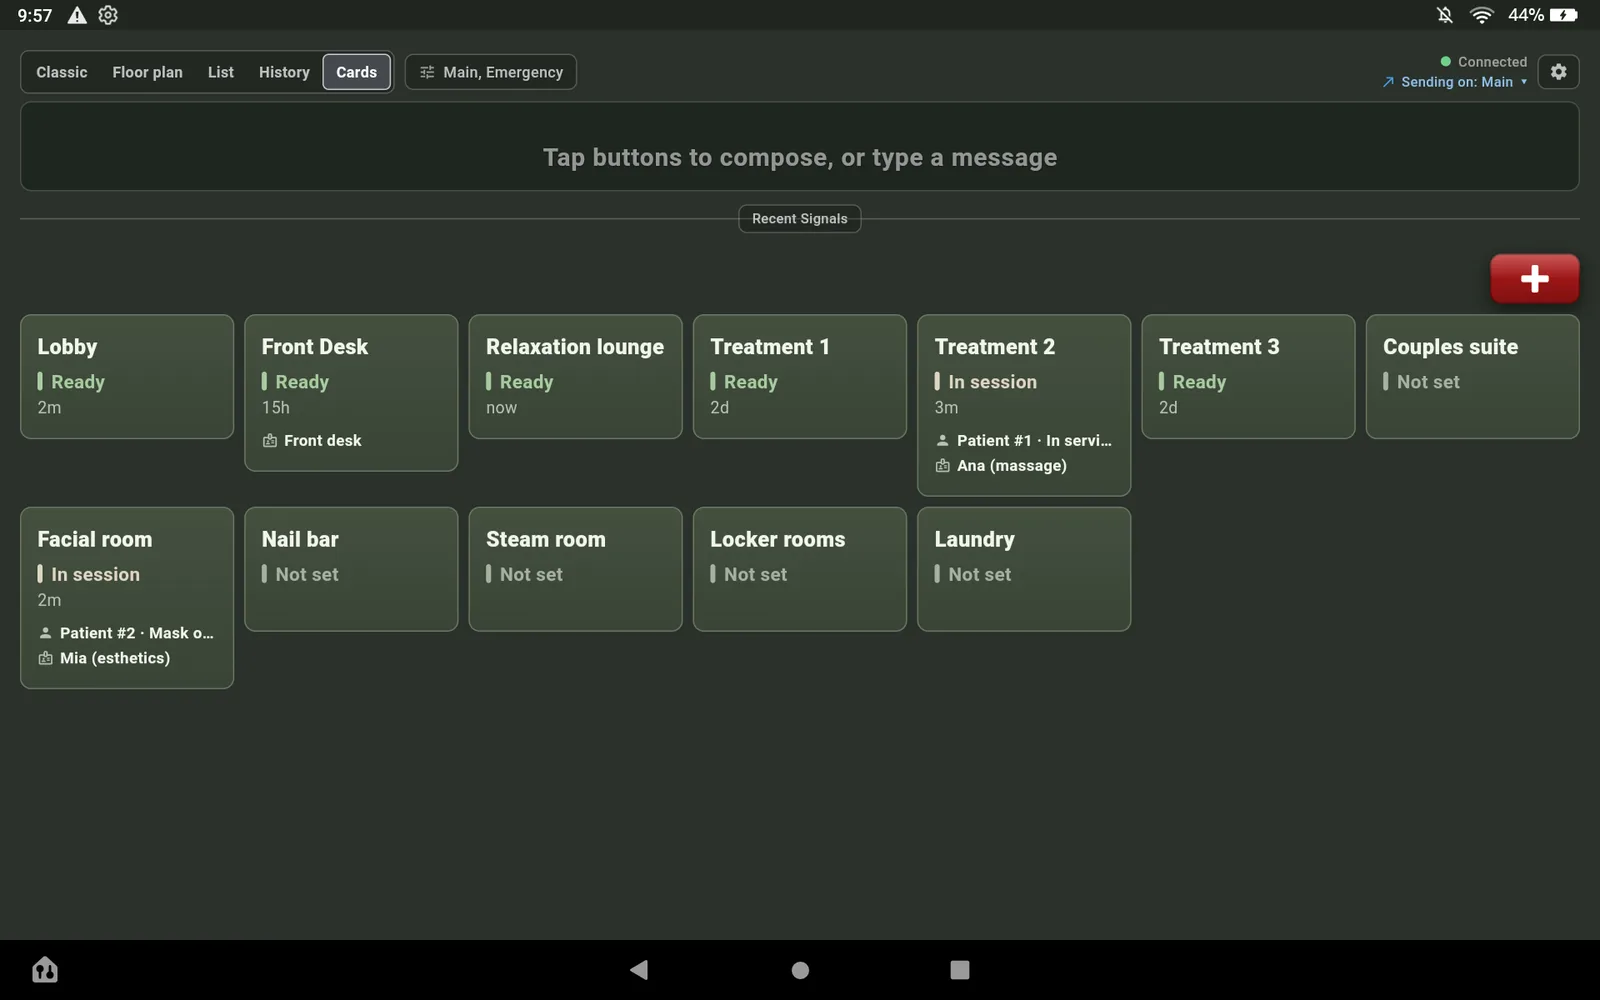This screenshot has height=1000, width=1600.
Task: Open the channel filter sliders icon
Action: tap(427, 72)
